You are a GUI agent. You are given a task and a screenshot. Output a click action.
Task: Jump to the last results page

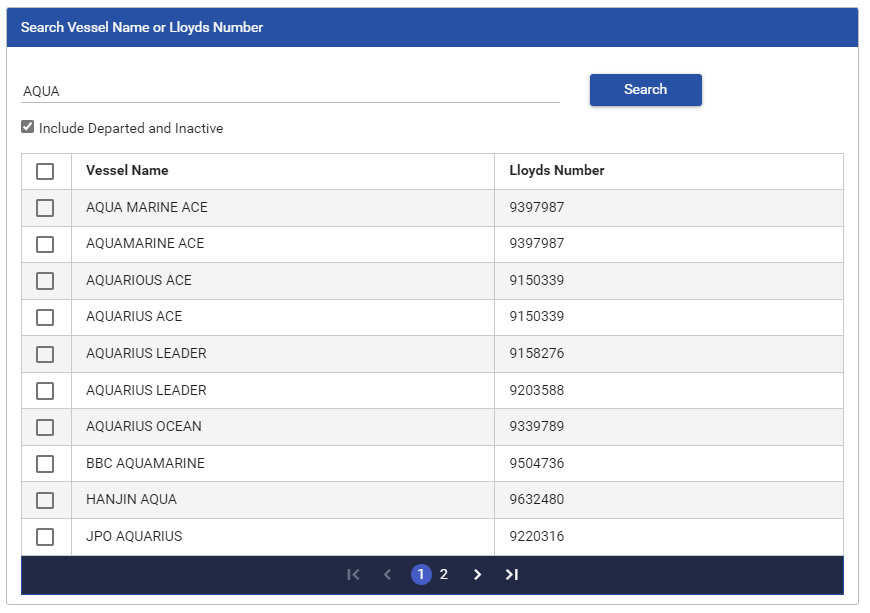point(512,575)
